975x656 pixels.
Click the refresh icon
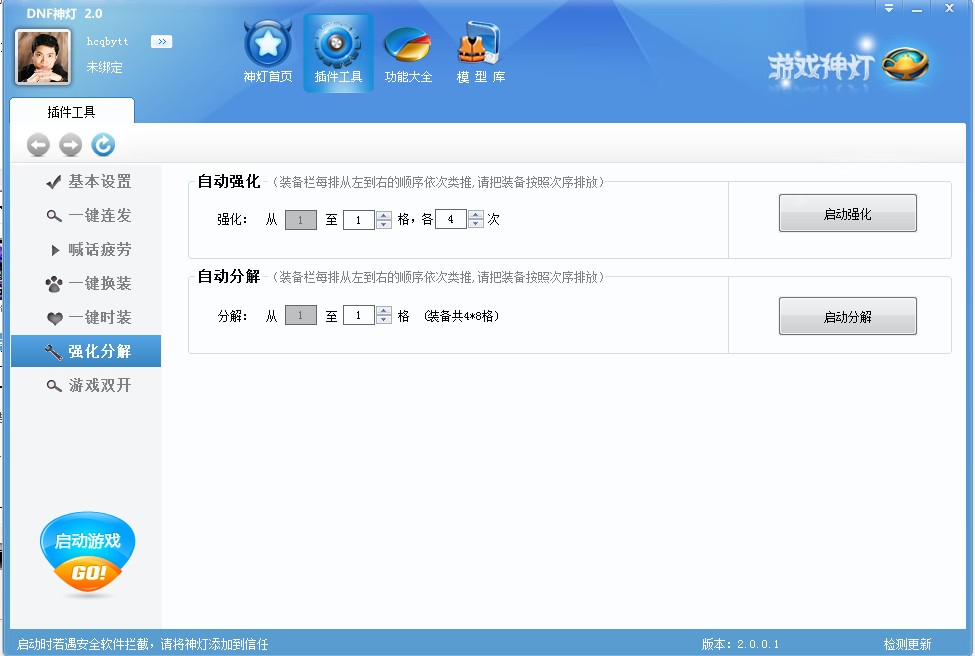[x=103, y=145]
